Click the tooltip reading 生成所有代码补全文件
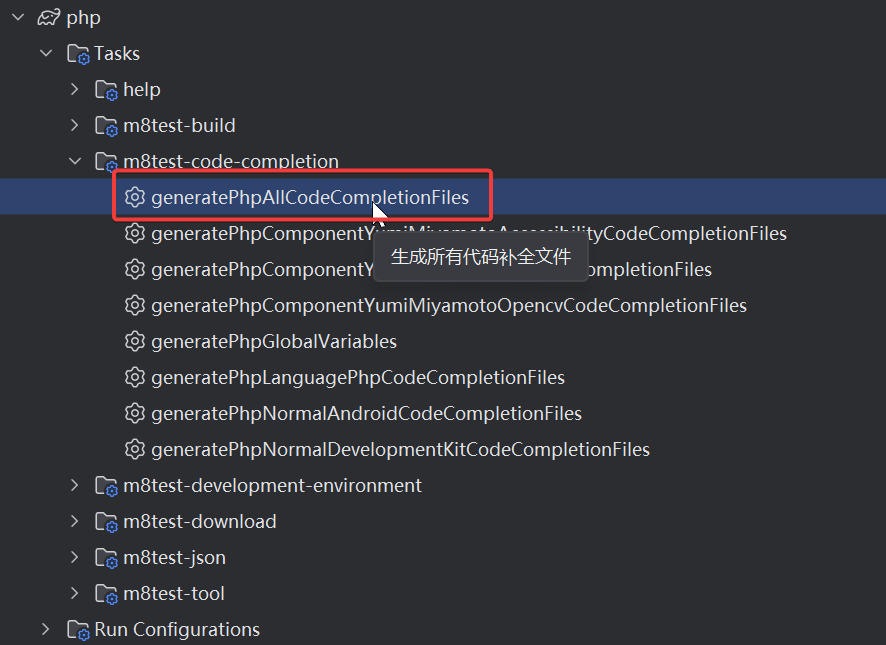 pos(480,257)
